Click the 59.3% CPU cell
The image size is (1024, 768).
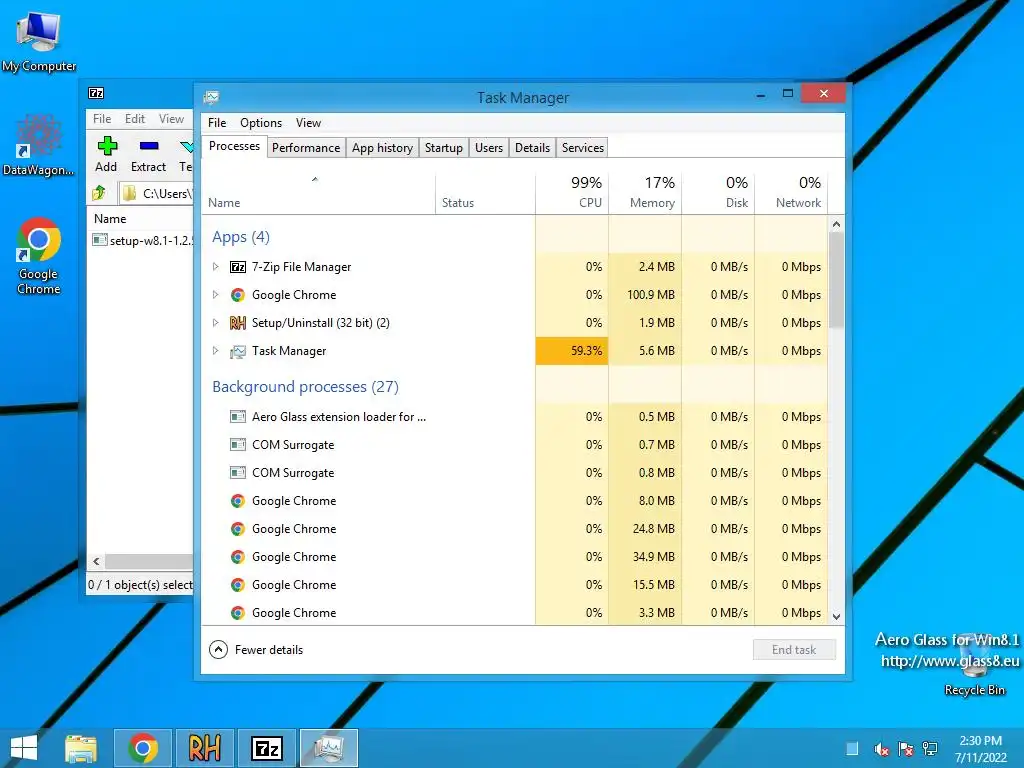(572, 351)
